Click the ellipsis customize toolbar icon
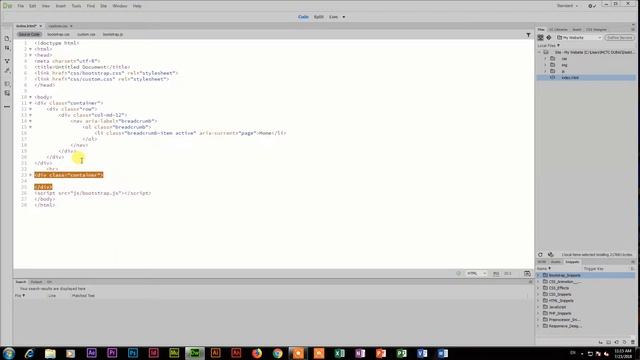640x360 pixels. [x=7, y=107]
